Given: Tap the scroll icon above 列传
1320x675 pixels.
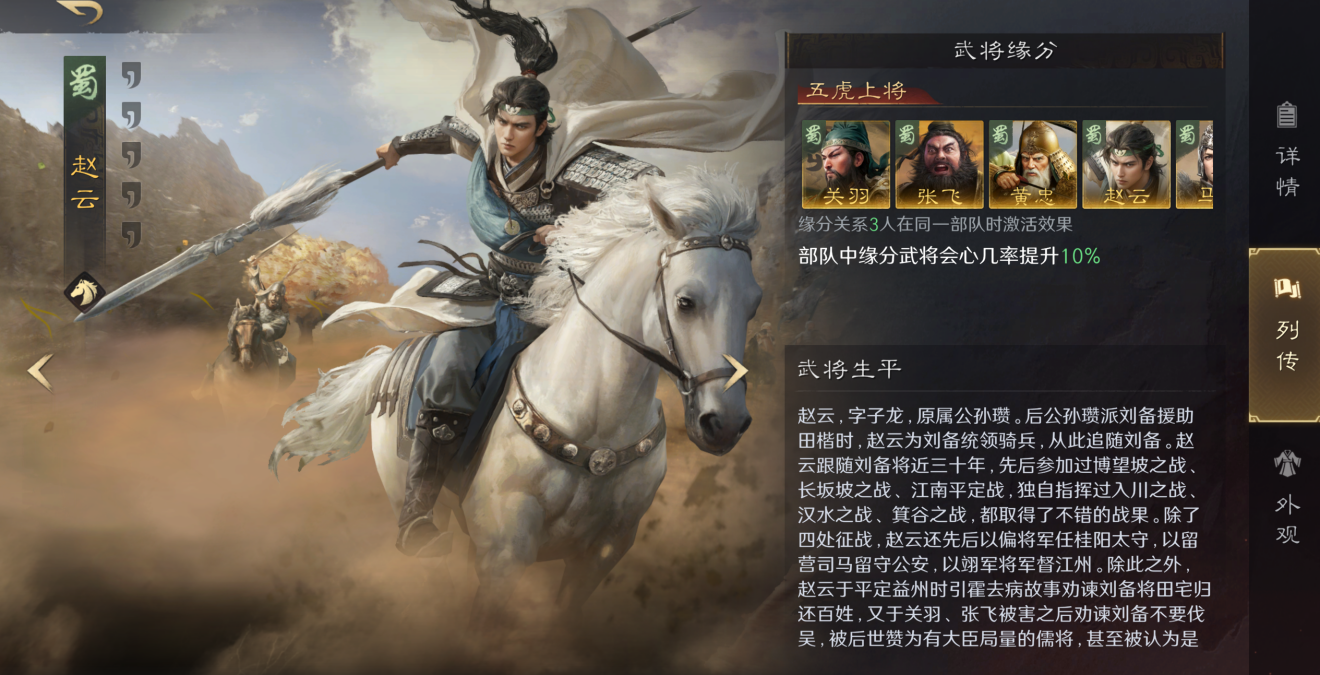Looking at the screenshot, I should click(x=1286, y=289).
